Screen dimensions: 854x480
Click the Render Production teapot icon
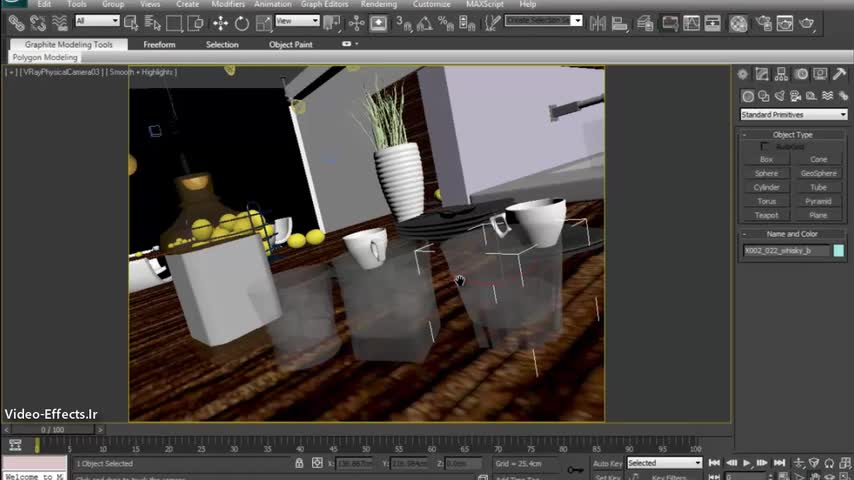807,23
